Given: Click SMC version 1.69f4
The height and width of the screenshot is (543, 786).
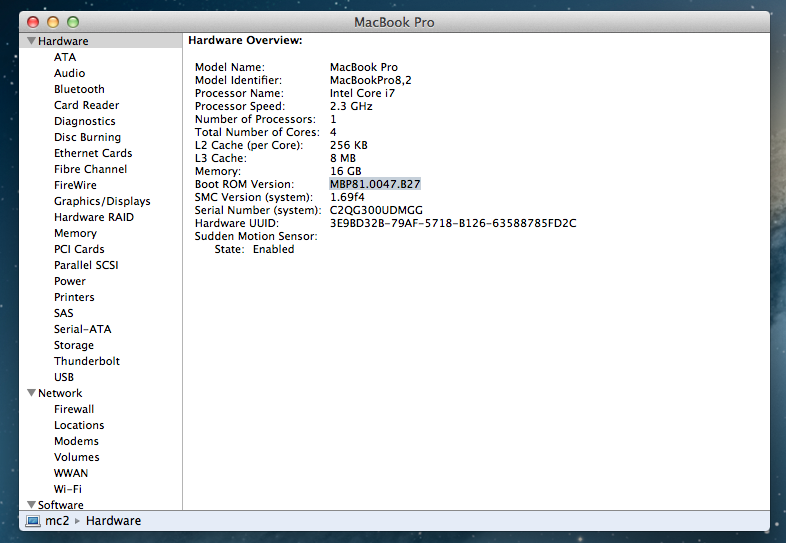Looking at the screenshot, I should click(x=347, y=197).
